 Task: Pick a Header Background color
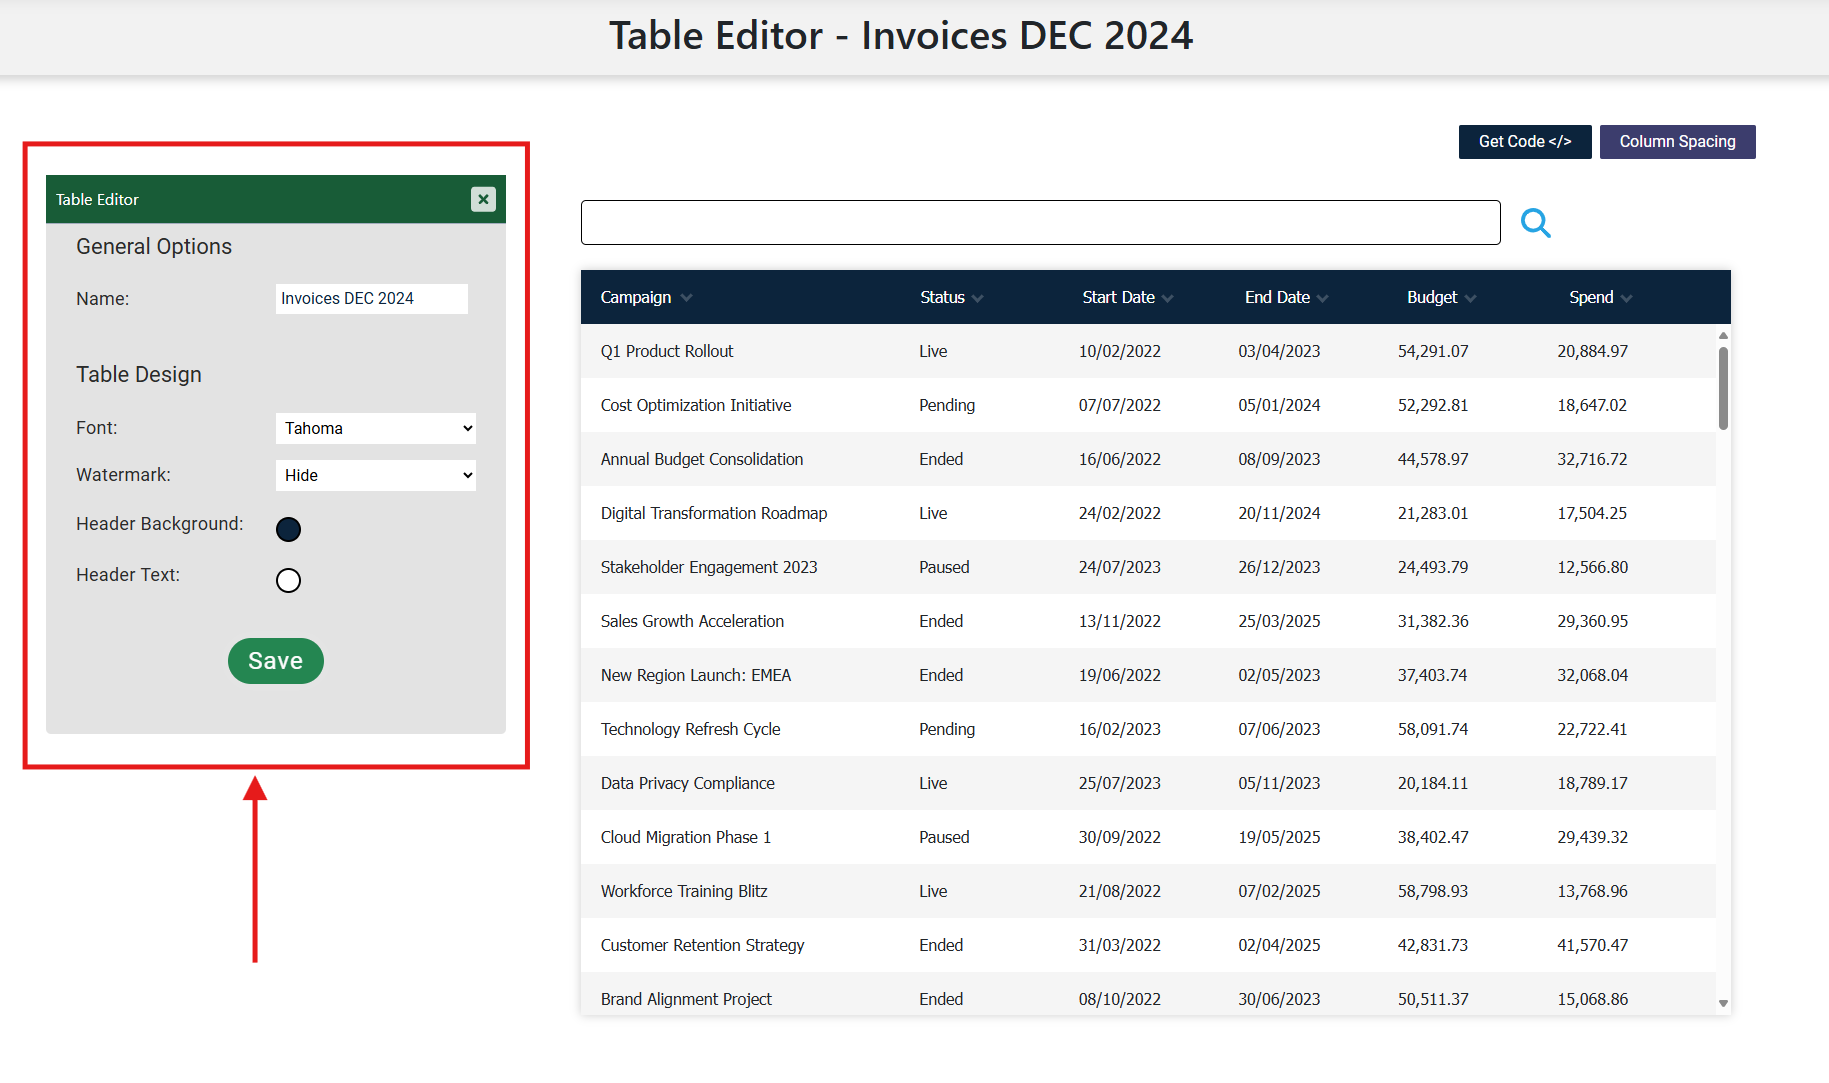[x=288, y=529]
